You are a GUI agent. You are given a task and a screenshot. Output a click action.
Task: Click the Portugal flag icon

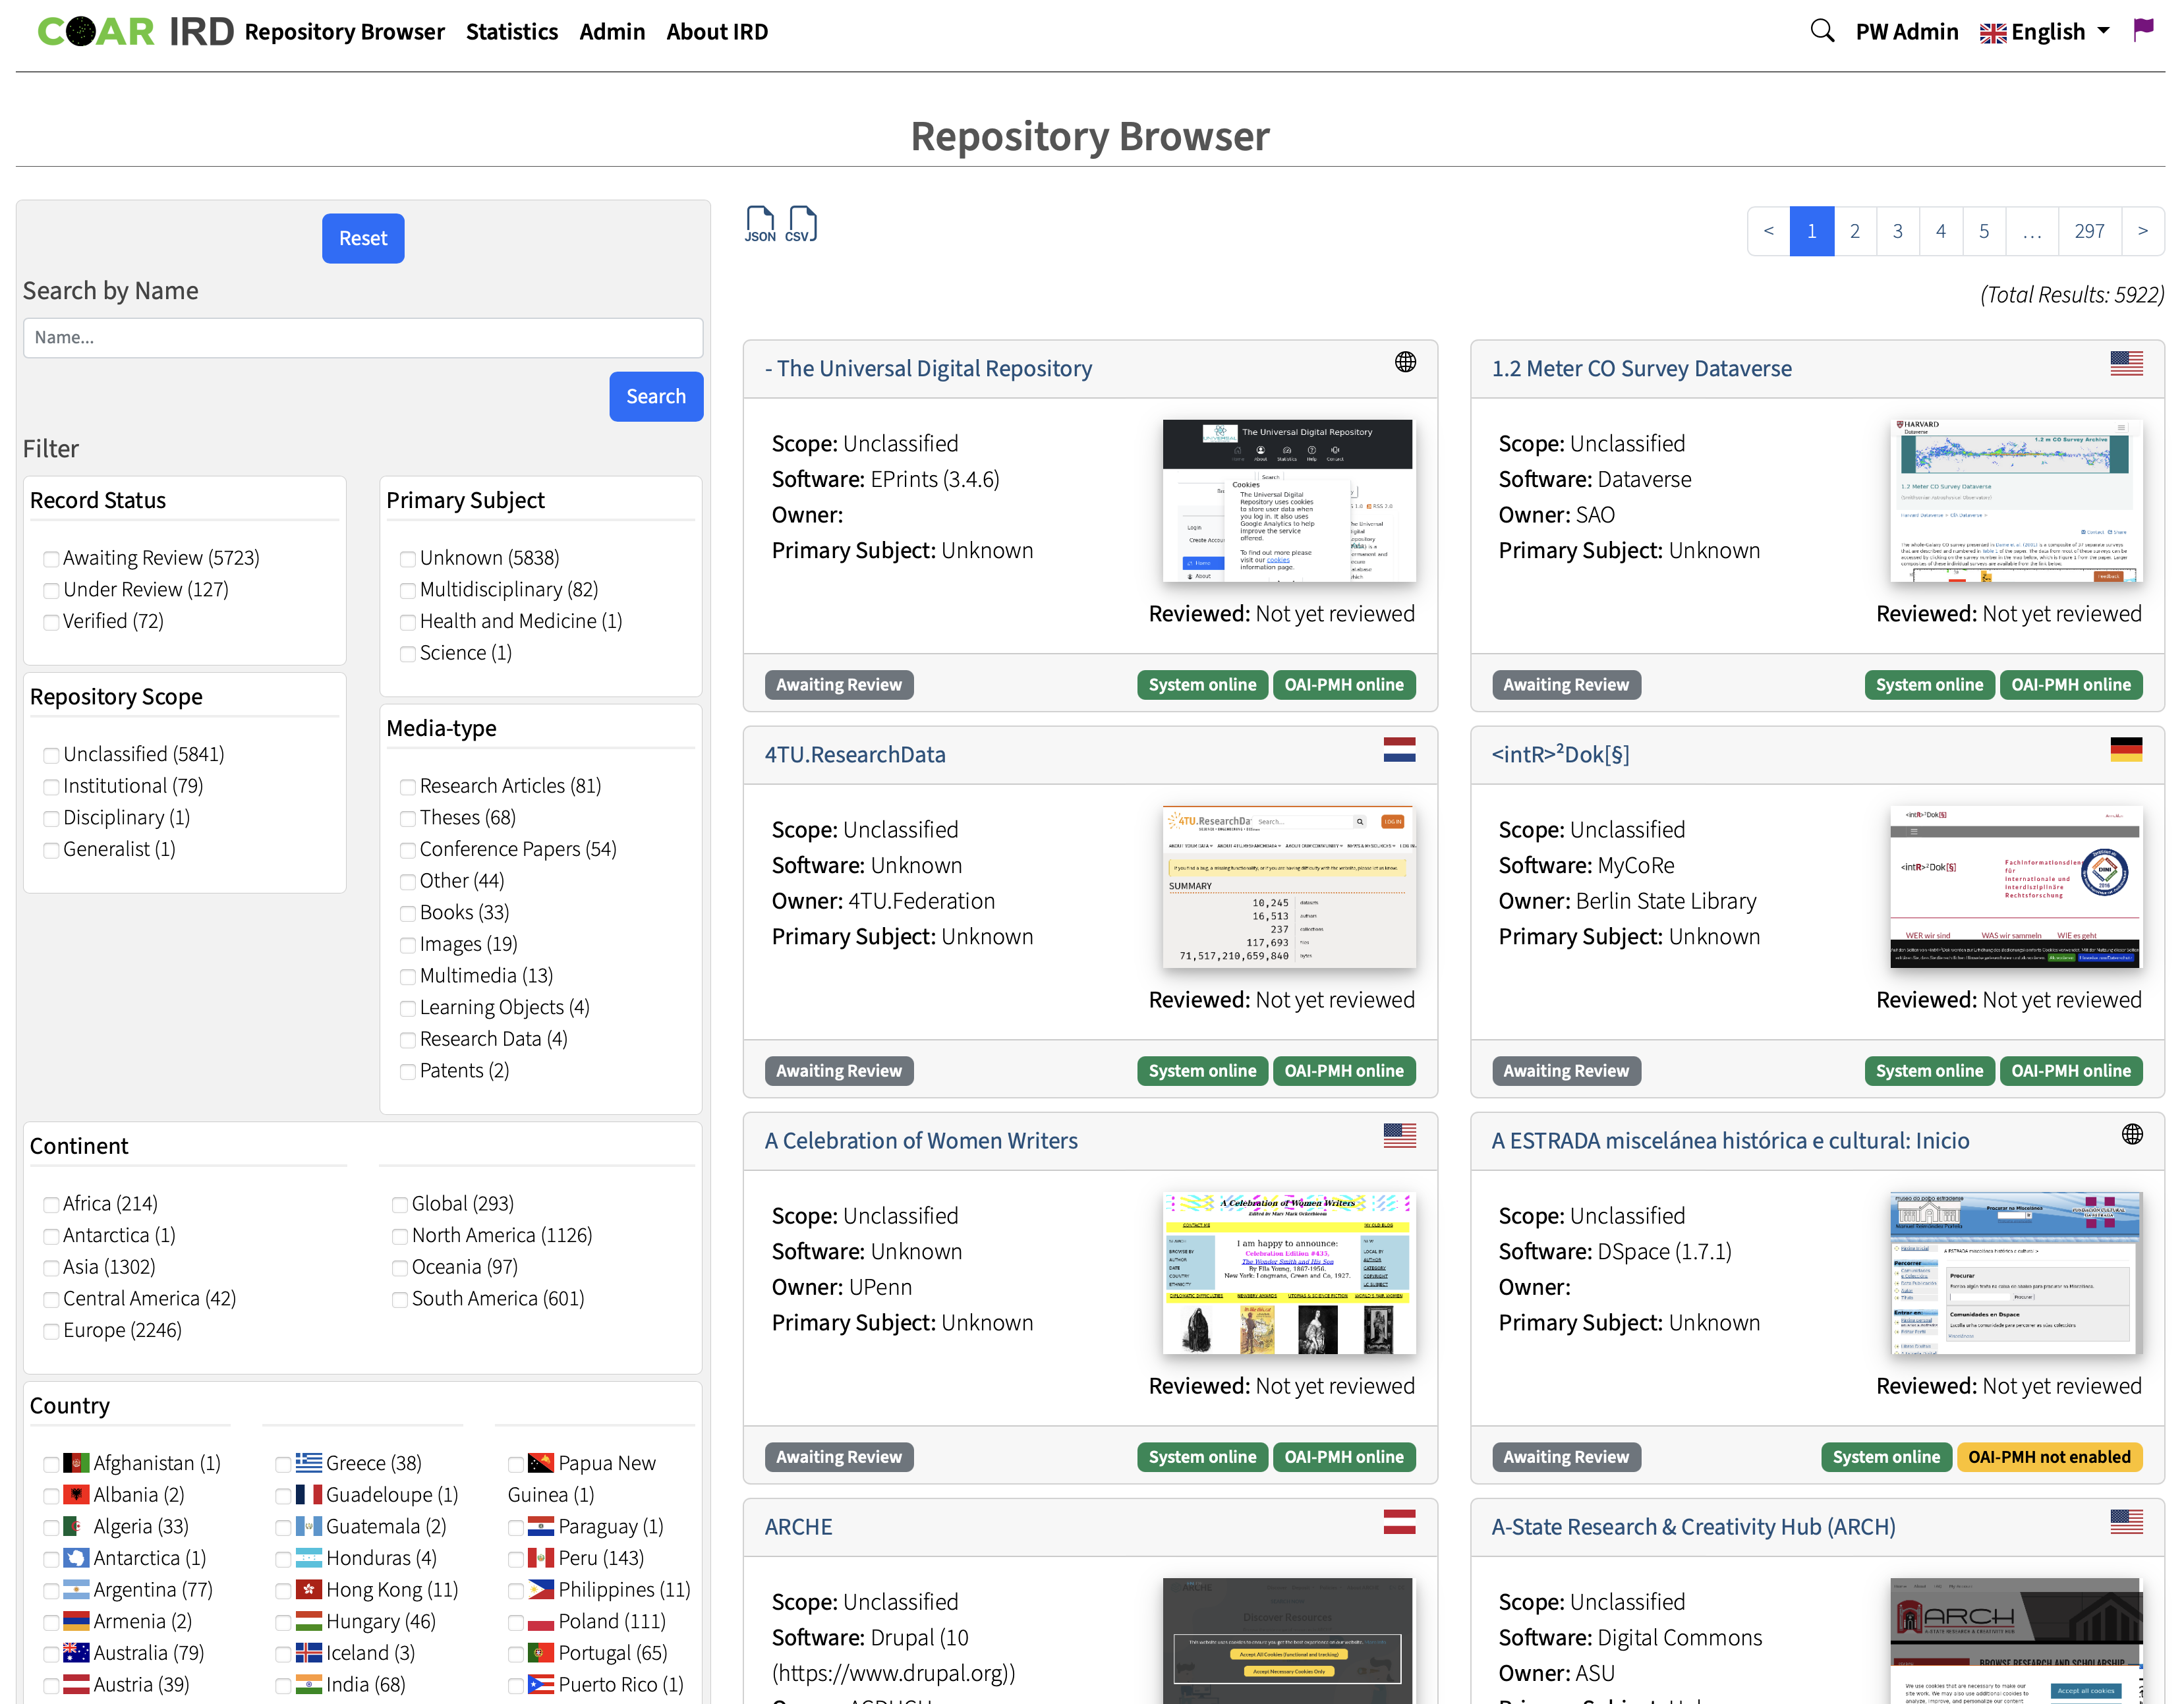click(x=541, y=1653)
